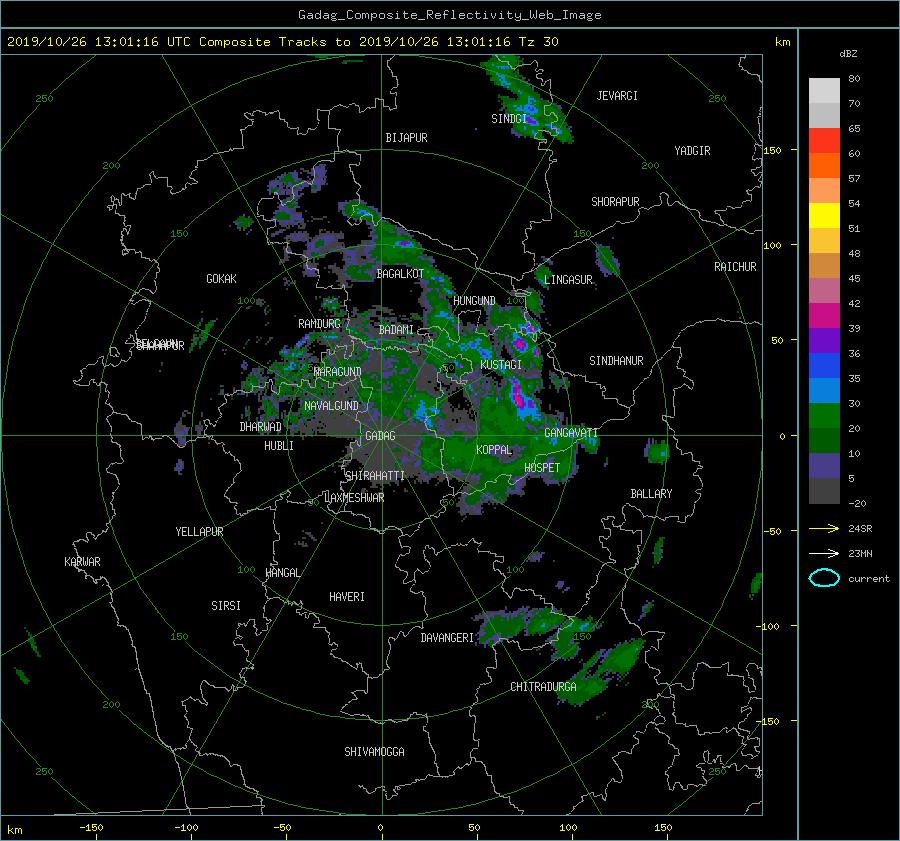The height and width of the screenshot is (841, 900).
Task: Click the CHITRADURGA city label
Action: 543,687
